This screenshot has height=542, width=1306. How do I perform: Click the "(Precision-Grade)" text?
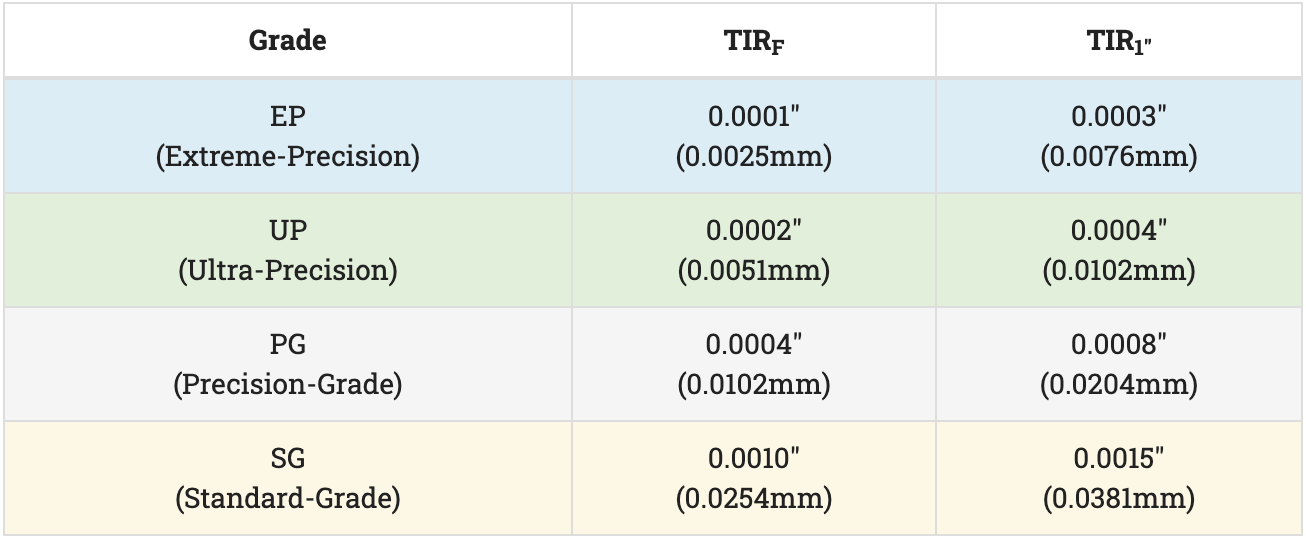tap(287, 384)
